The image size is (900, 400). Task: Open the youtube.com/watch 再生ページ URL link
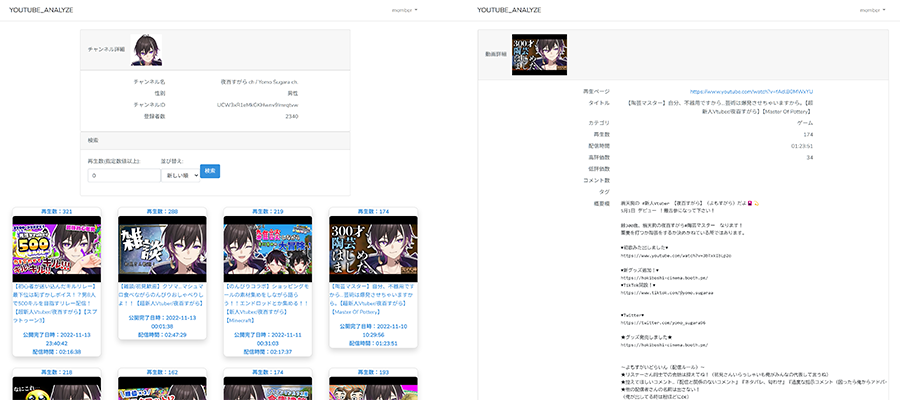click(x=751, y=91)
